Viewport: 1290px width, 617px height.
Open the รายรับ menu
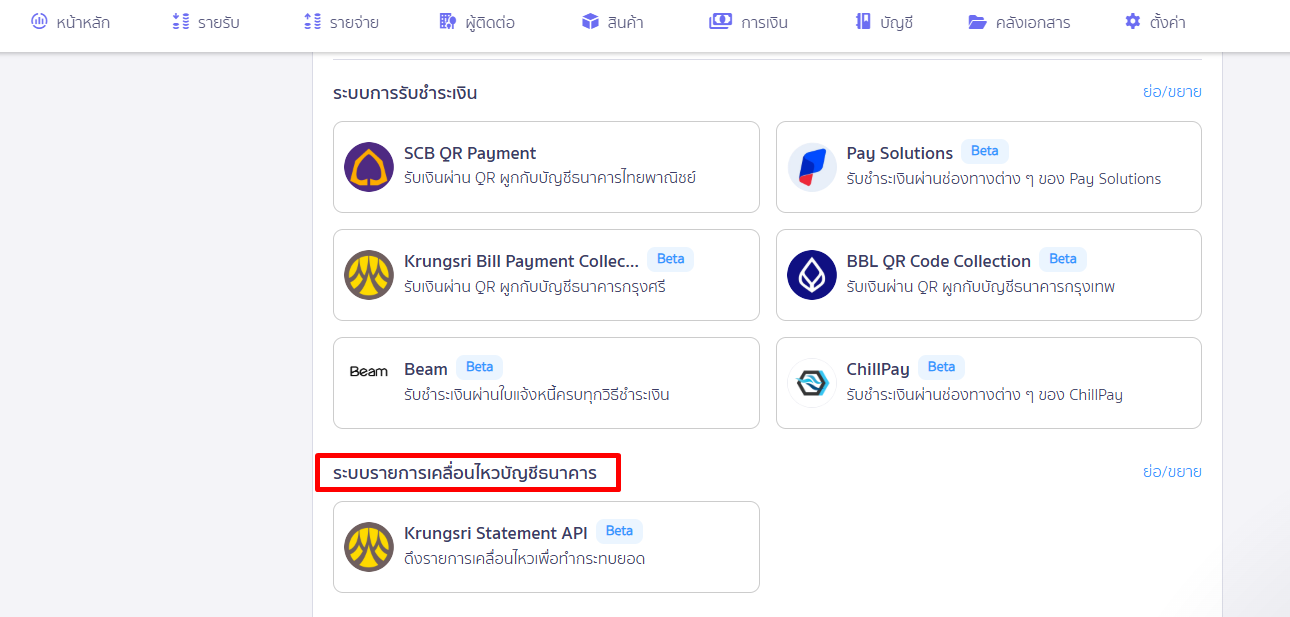pos(207,22)
